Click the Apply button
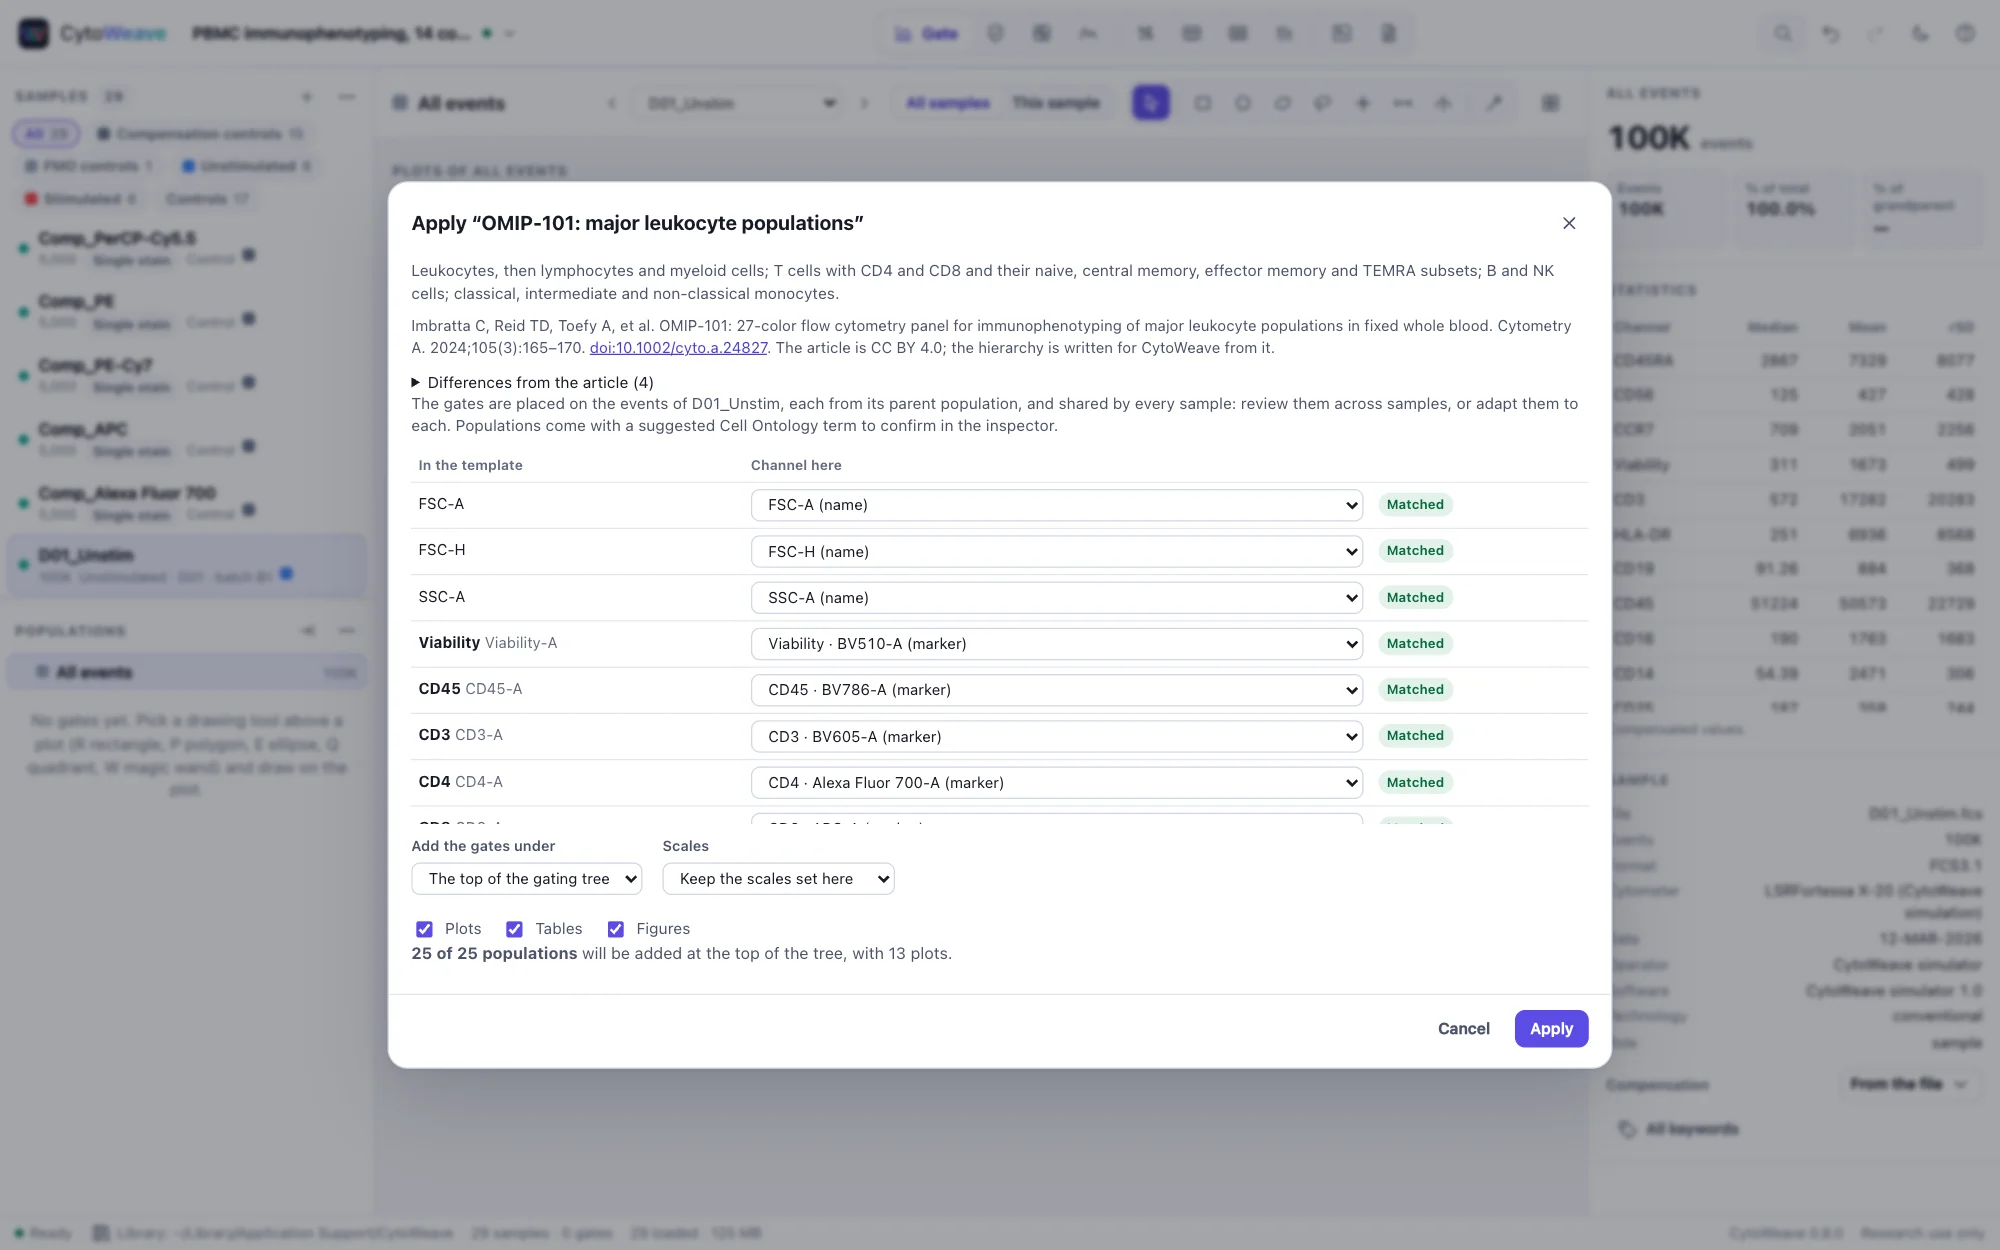 point(1551,1029)
